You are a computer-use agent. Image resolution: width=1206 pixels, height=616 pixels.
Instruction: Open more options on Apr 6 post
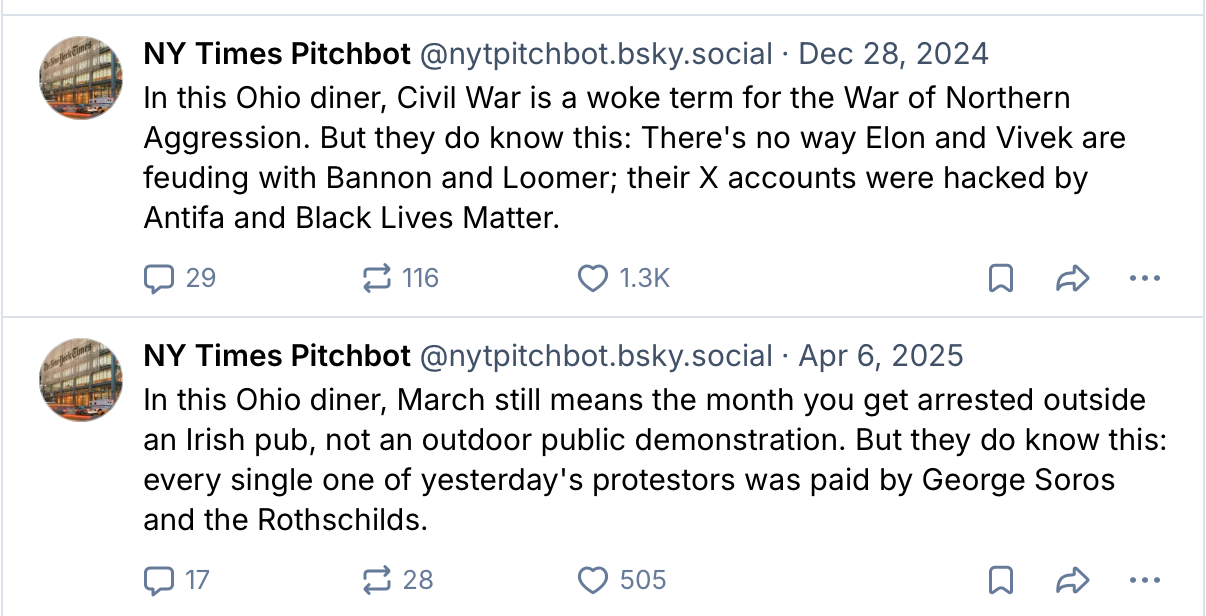[x=1144, y=580]
